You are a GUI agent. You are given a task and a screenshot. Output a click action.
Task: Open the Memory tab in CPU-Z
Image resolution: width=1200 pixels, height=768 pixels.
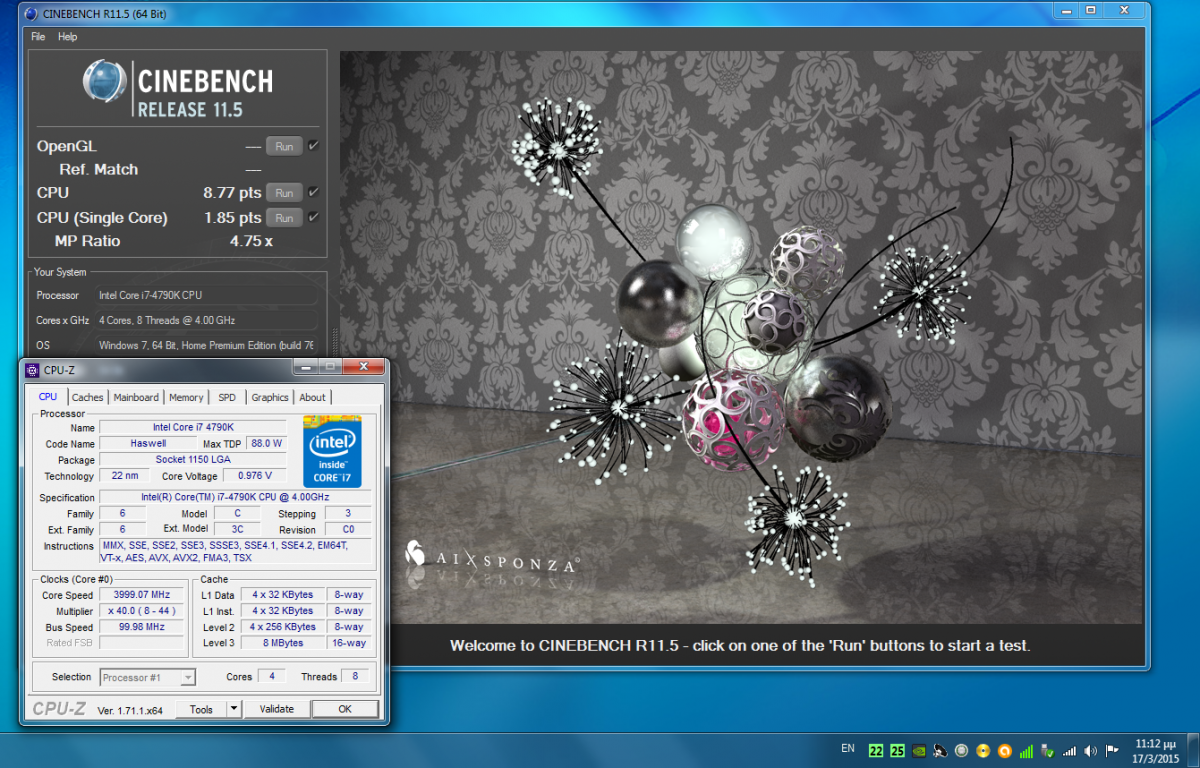(x=186, y=397)
